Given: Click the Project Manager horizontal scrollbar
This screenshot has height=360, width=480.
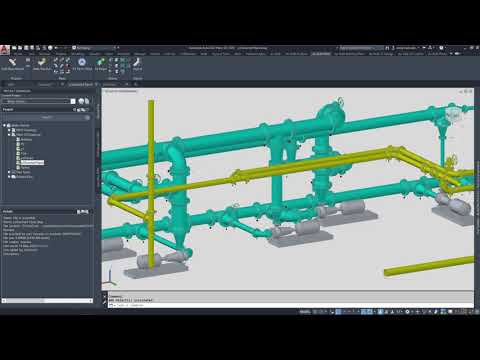Looking at the screenshot, I should click(47, 301).
